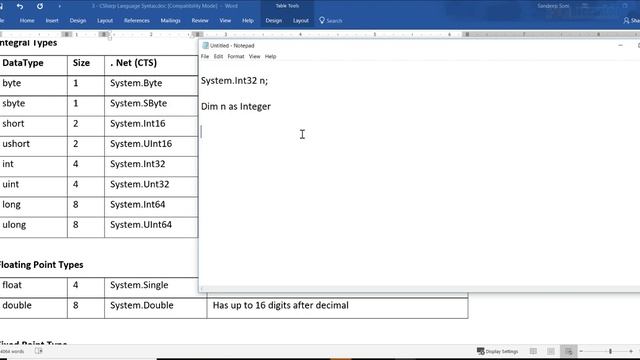Open the View ribbon tab in Word

(225, 20)
